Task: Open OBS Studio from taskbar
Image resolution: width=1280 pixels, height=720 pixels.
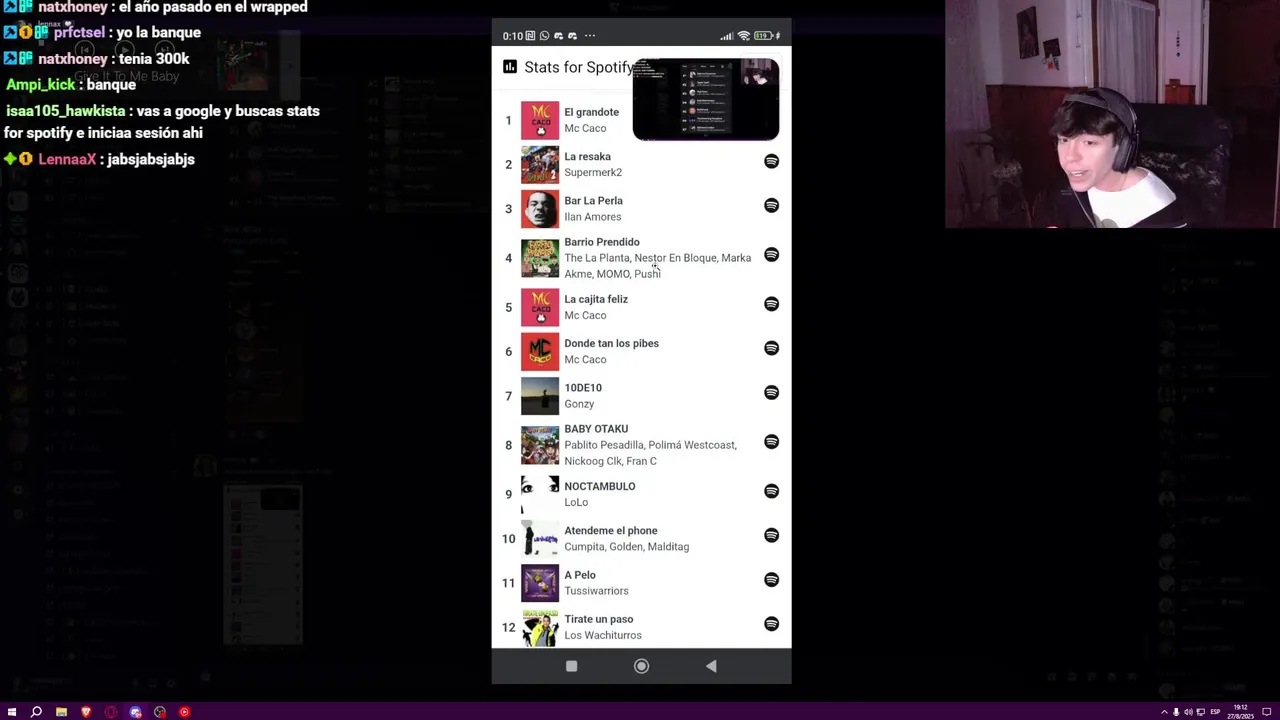Action: click(160, 712)
